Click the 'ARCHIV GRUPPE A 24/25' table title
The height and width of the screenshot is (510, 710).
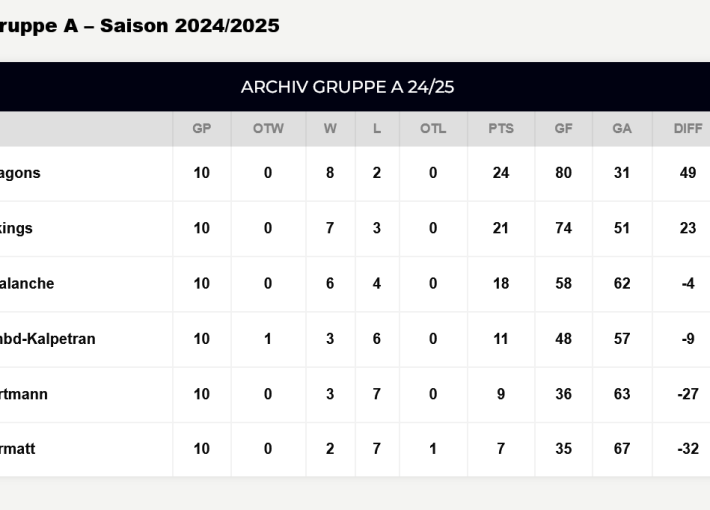click(x=347, y=87)
